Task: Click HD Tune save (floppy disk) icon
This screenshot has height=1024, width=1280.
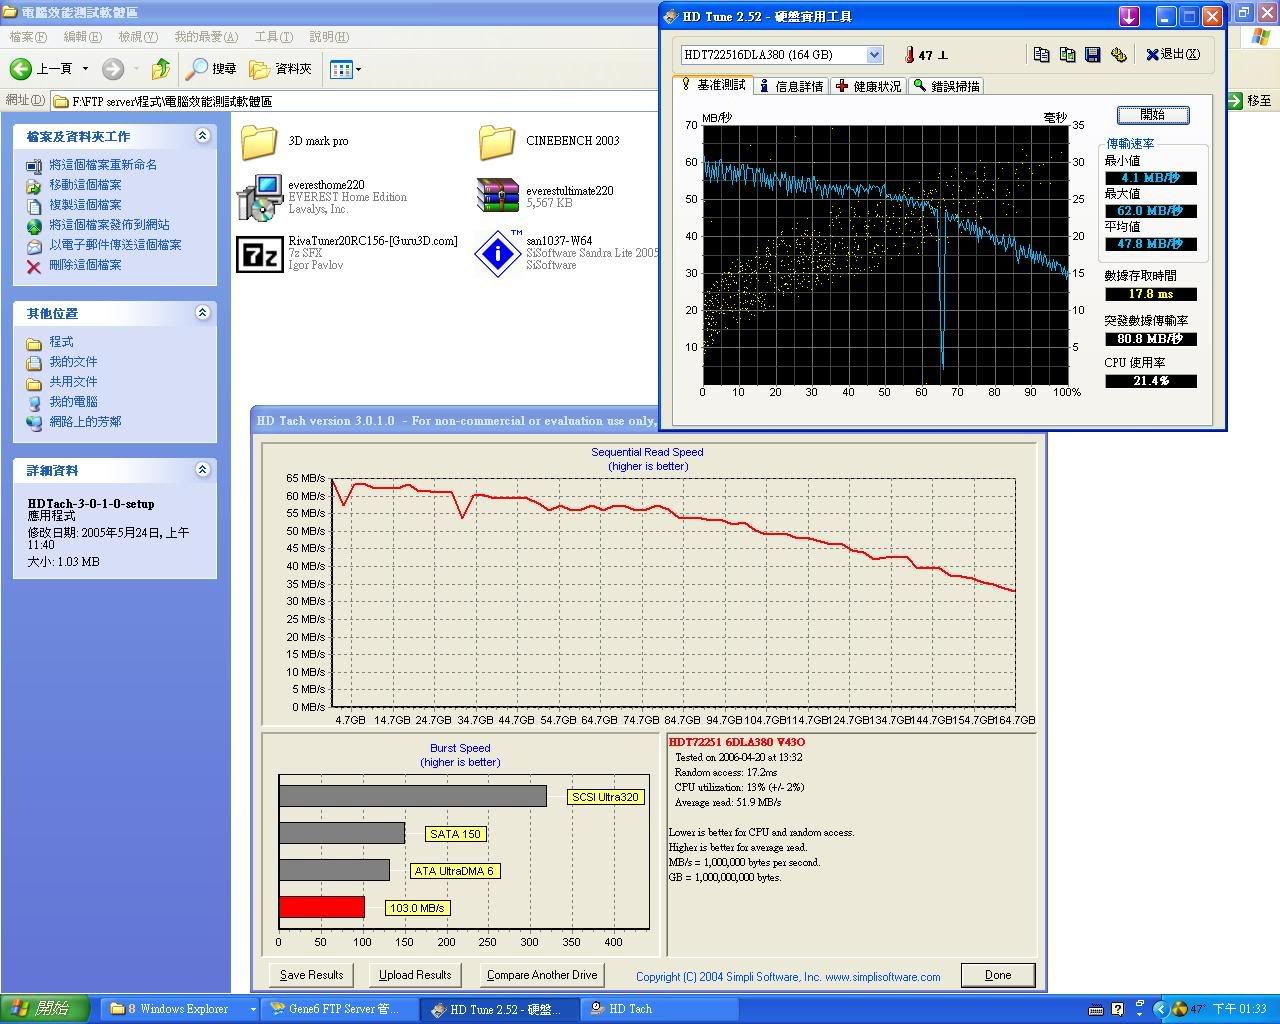Action: click(x=1093, y=55)
